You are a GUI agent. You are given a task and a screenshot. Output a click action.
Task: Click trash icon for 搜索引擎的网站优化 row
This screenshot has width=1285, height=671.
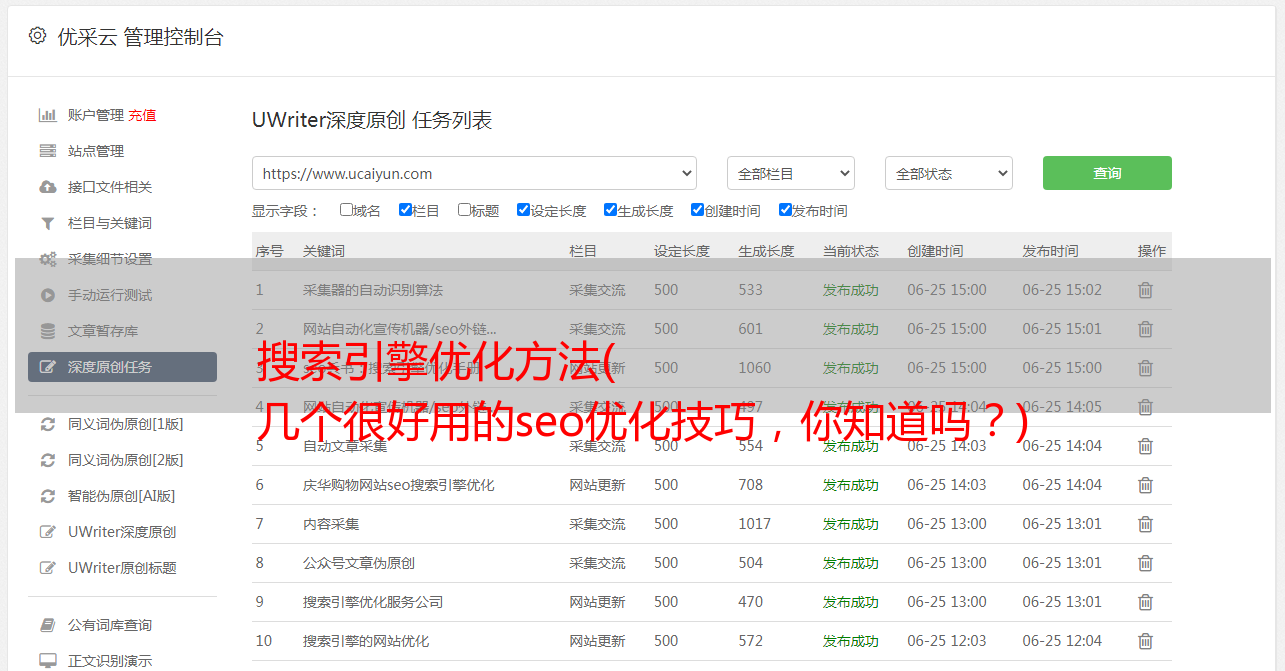[x=1145, y=641]
